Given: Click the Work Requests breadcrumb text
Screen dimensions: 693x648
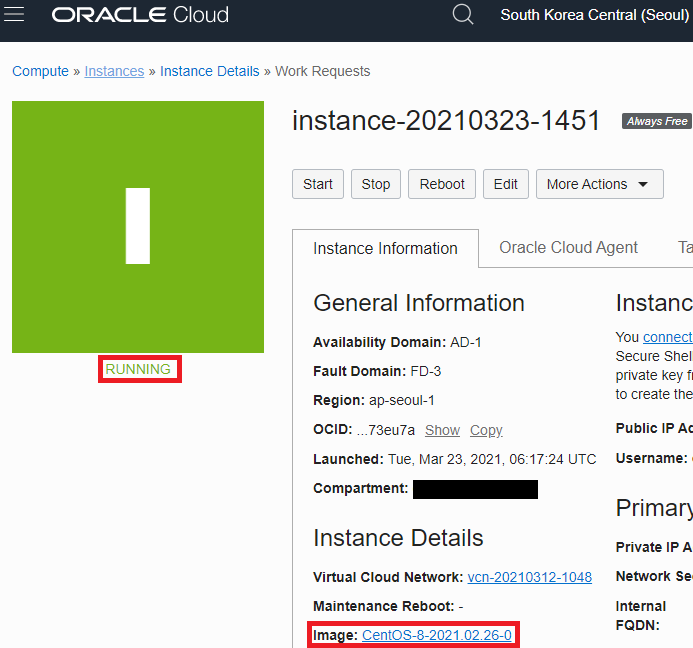Looking at the screenshot, I should (323, 71).
